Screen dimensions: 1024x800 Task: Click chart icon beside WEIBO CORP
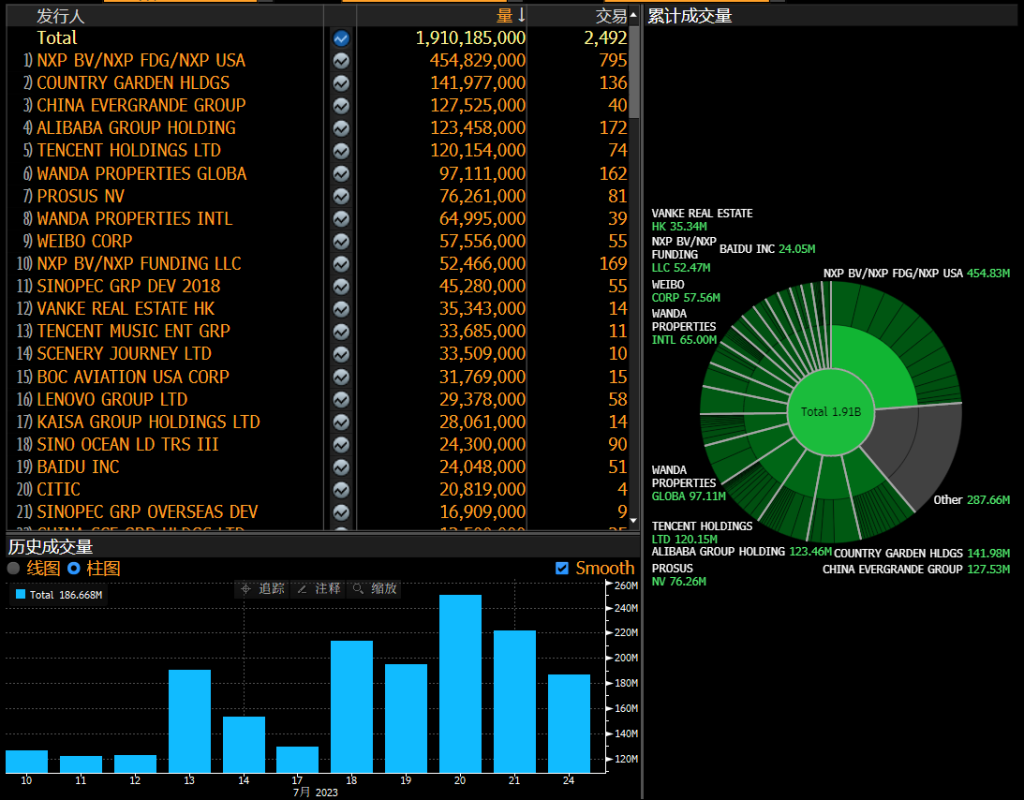341,241
